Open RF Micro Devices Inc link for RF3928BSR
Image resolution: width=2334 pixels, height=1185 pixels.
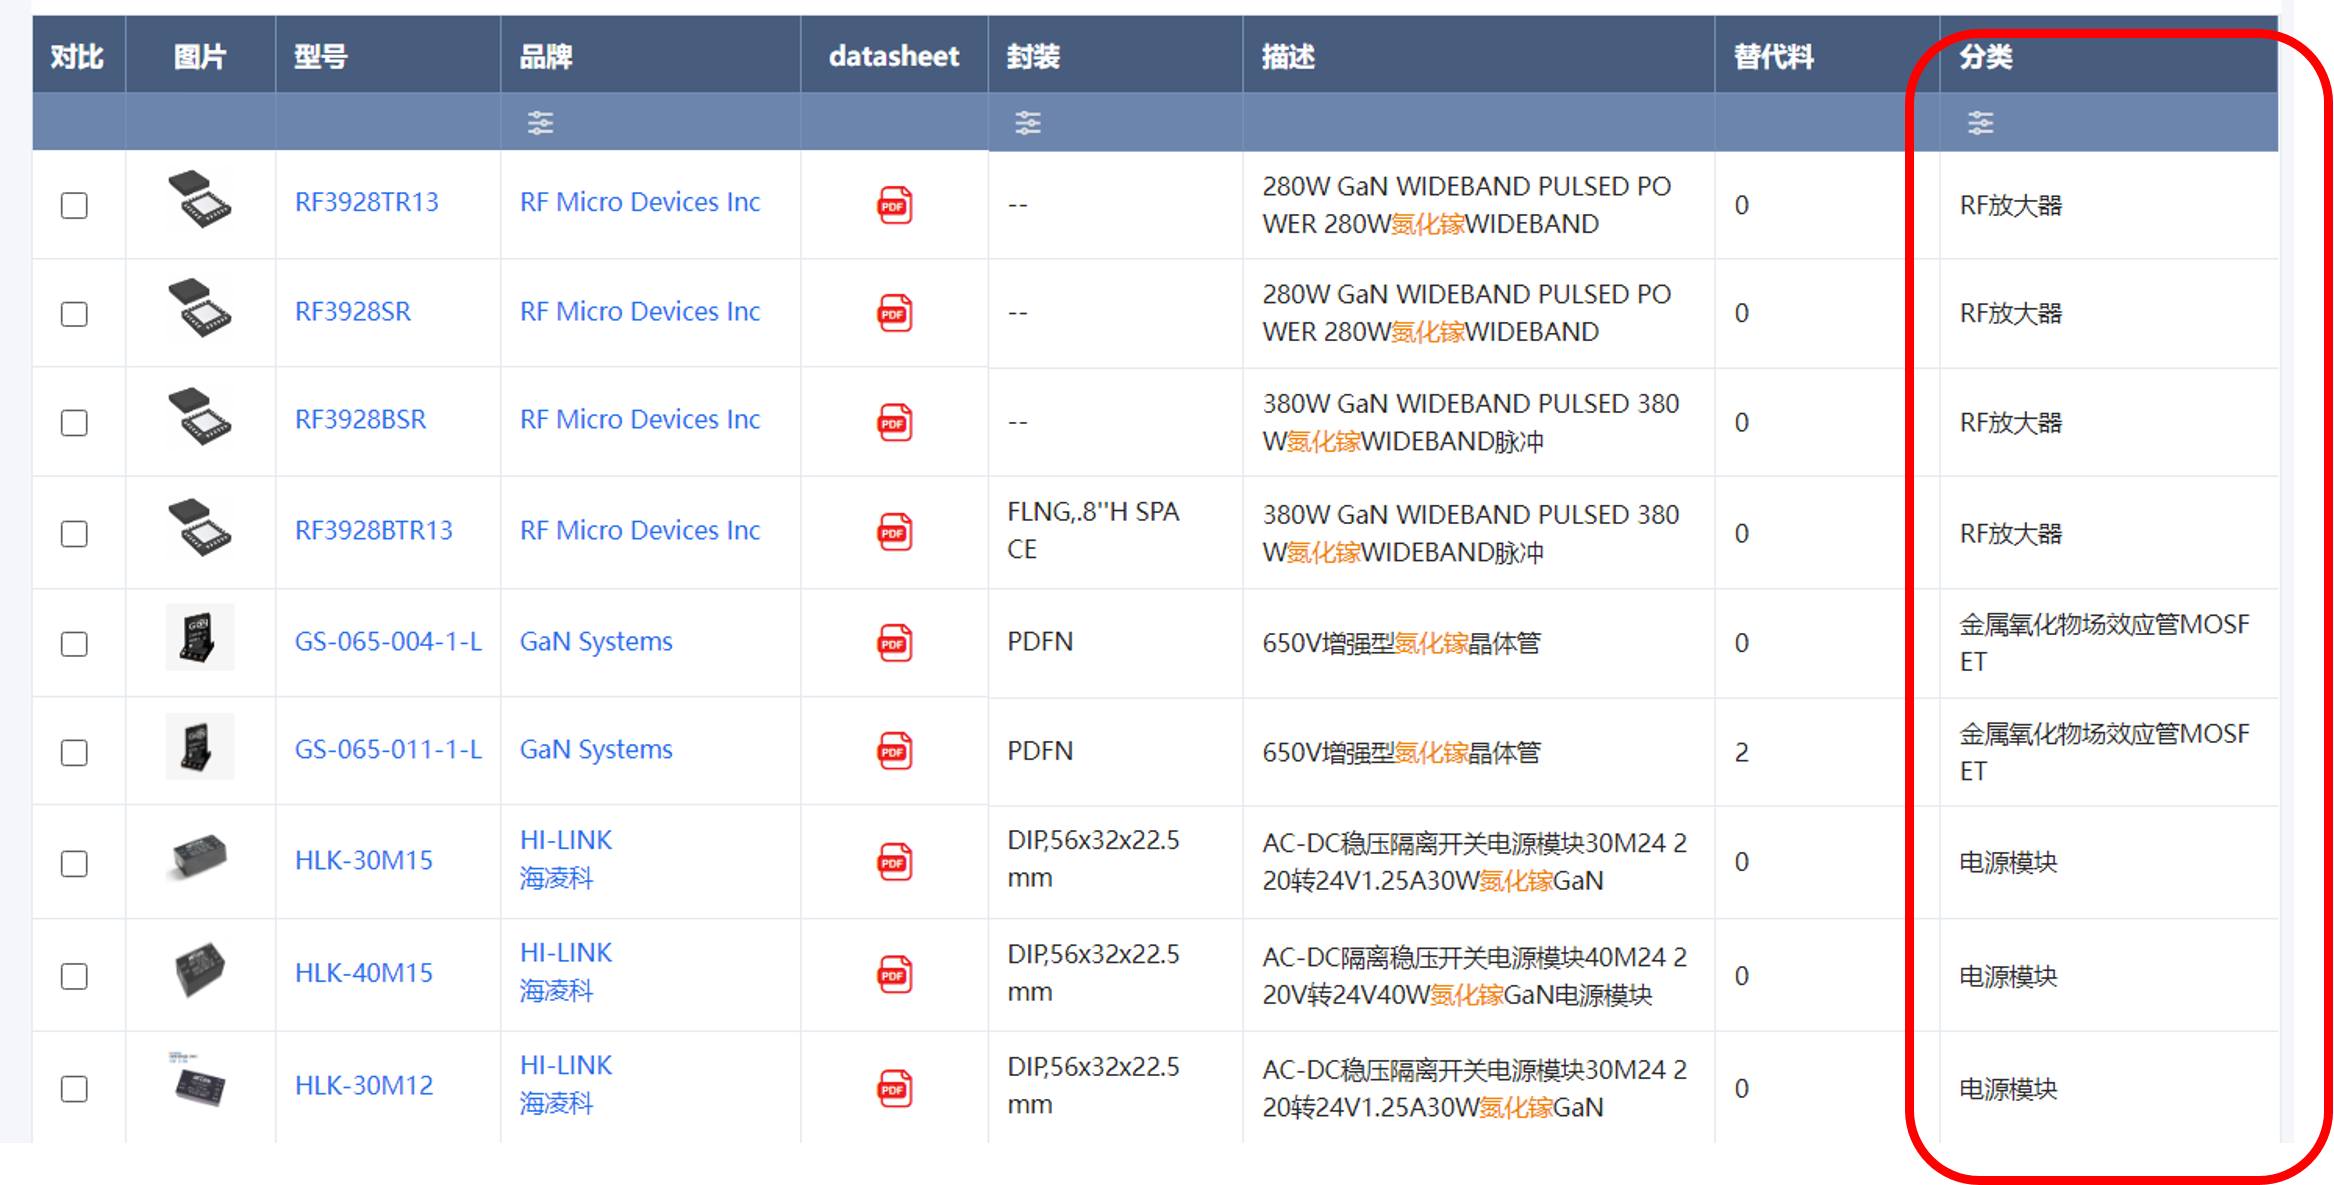639,420
